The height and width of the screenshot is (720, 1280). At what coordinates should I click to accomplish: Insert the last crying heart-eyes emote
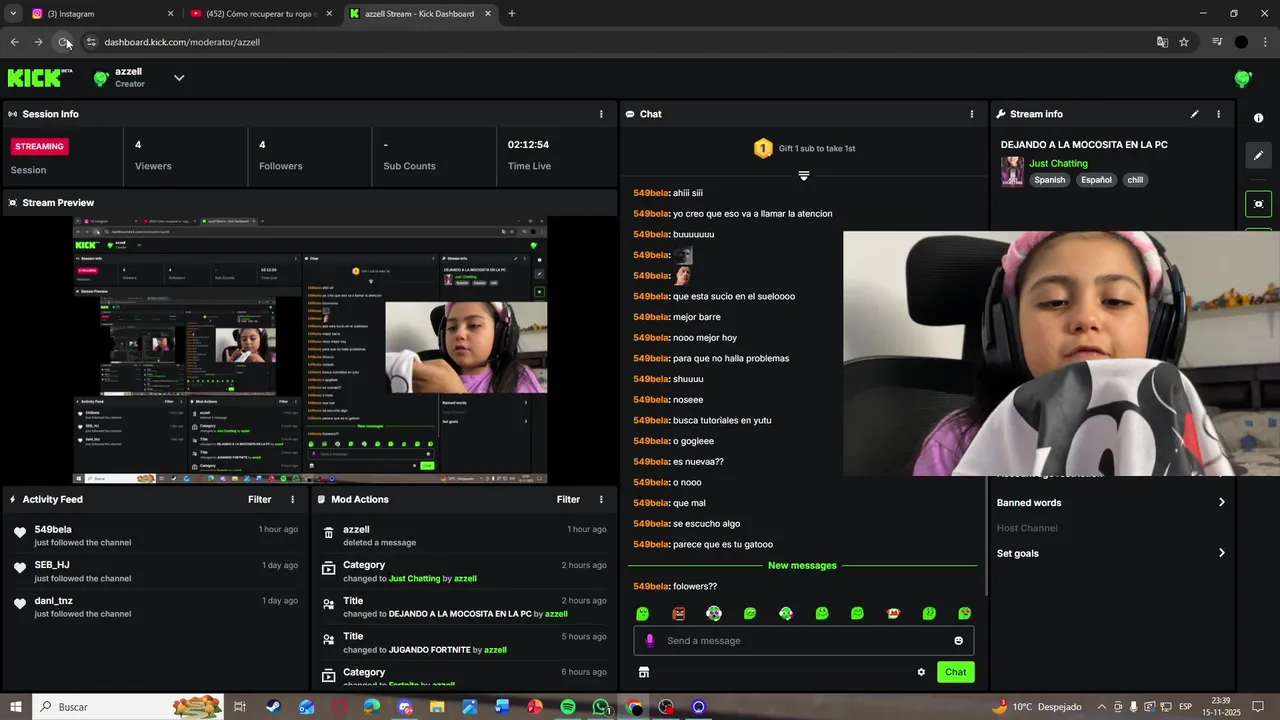pos(964,613)
